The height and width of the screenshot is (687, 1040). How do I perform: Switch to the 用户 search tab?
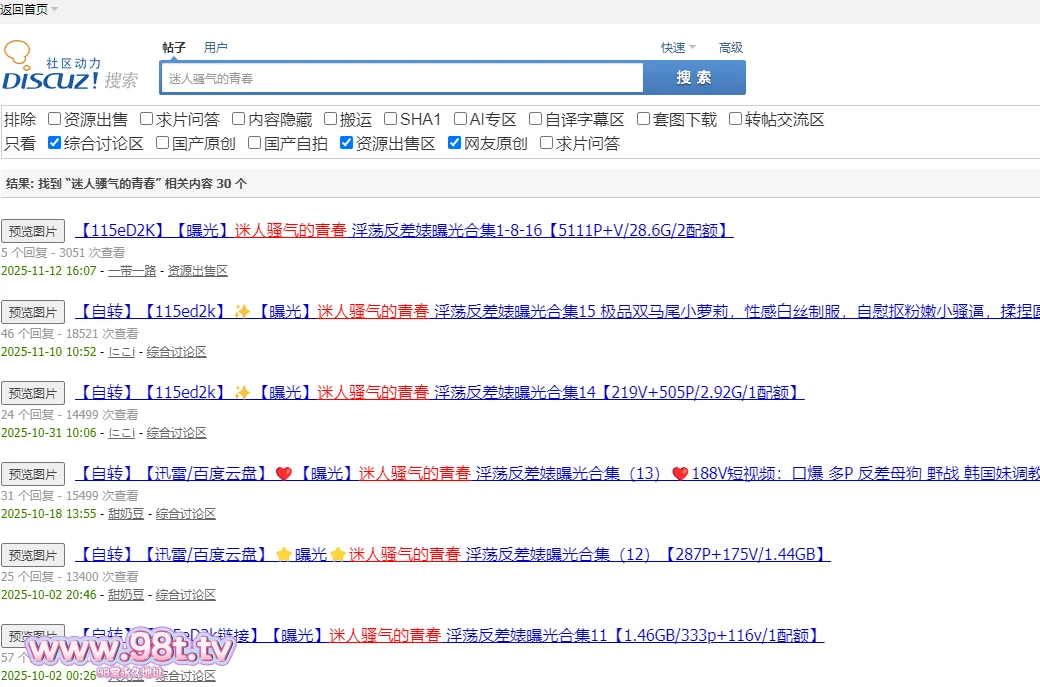[x=215, y=48]
